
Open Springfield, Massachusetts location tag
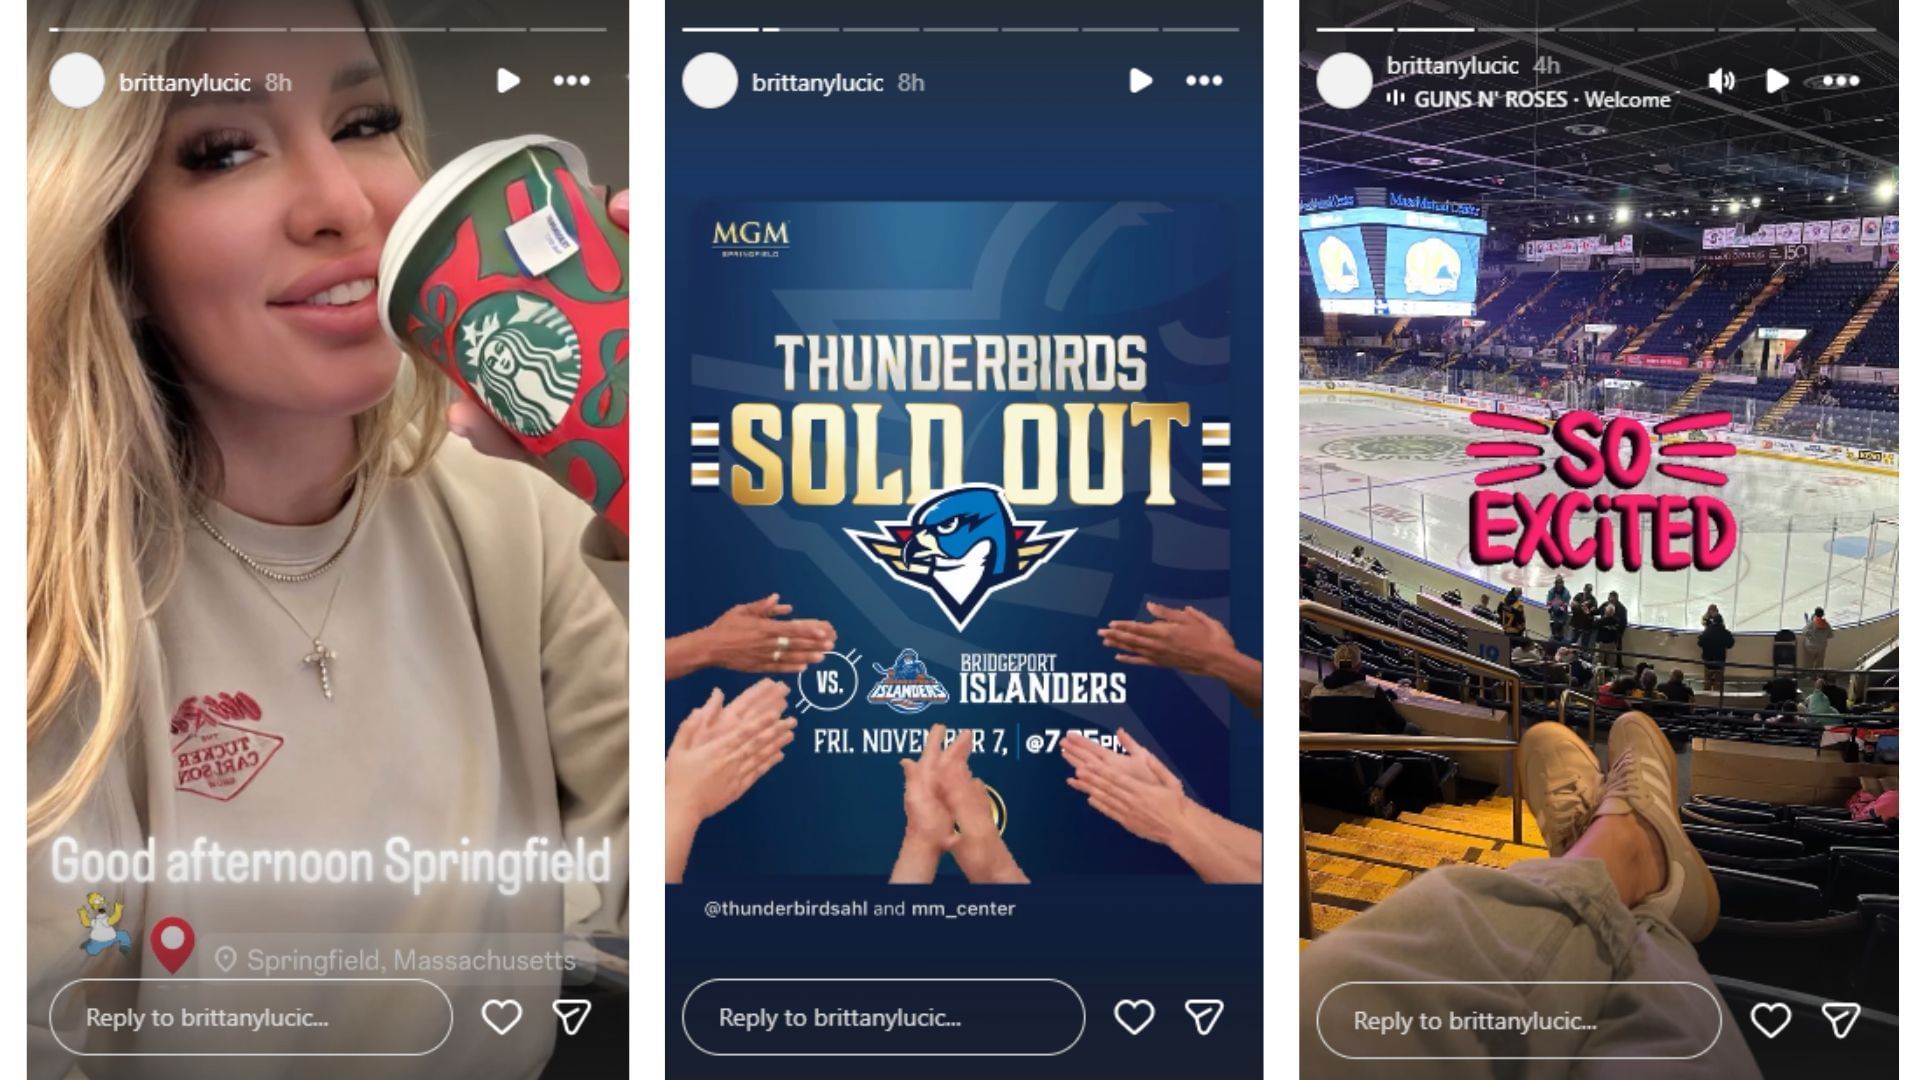(x=396, y=960)
